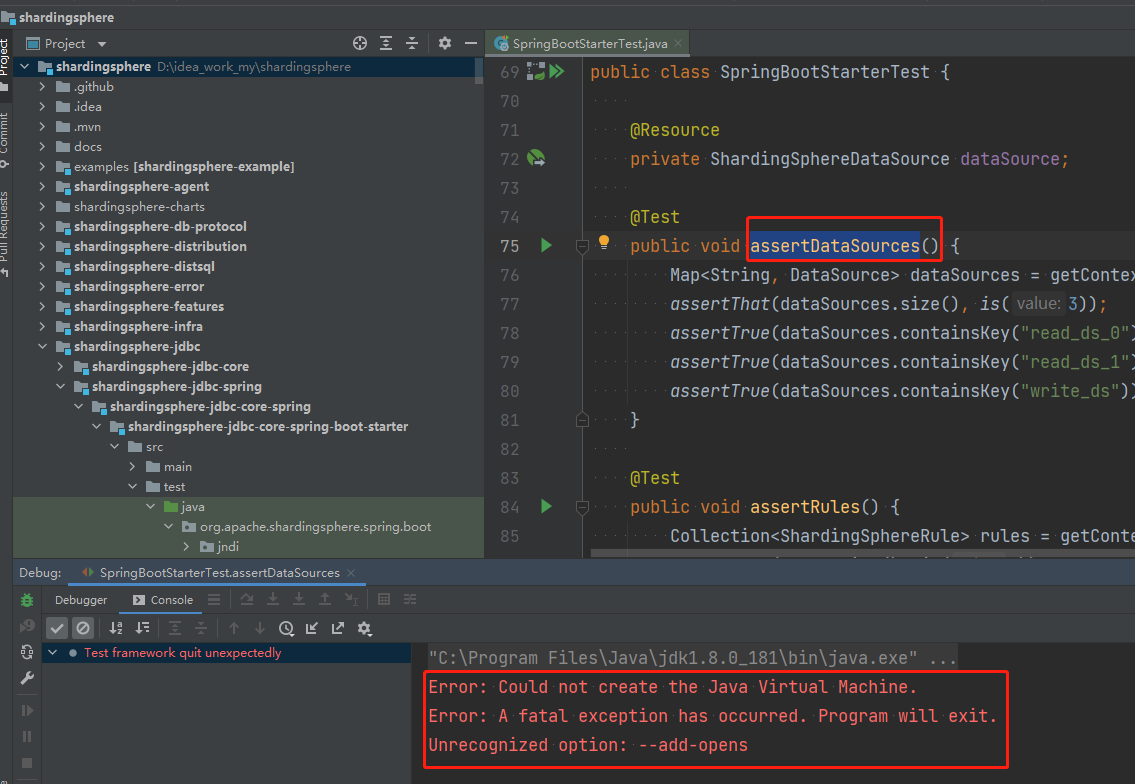The image size is (1135, 784).
Task: Click Next Failed Test down arrow
Action: point(260,628)
